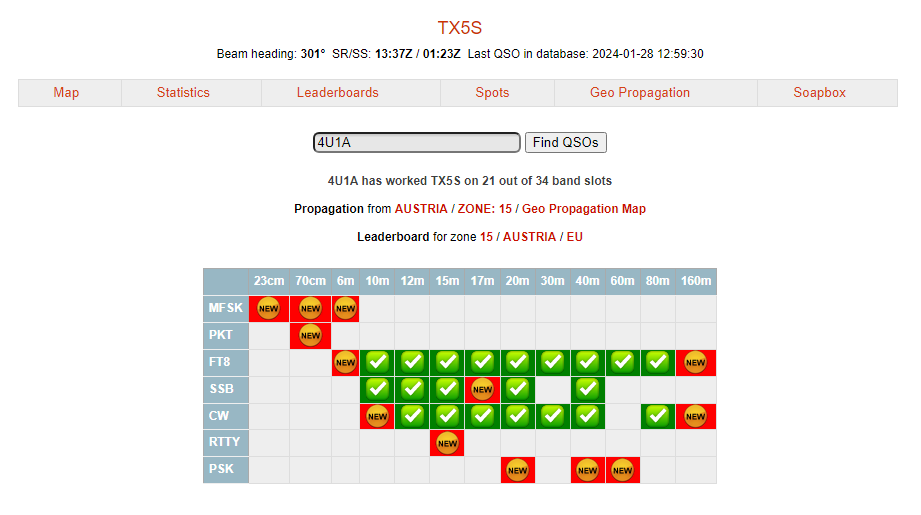Click the NEW badge for RTTY 15m
This screenshot has height=515, width=921.
pos(447,443)
